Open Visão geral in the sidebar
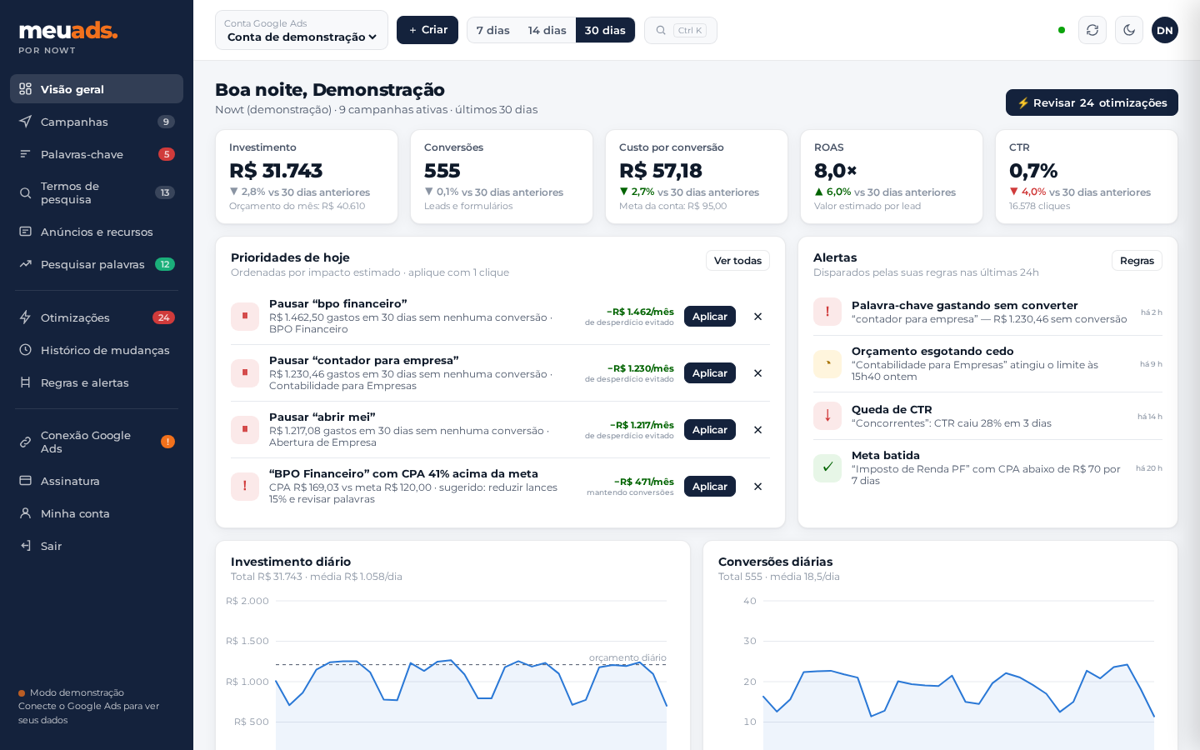Viewport: 1200px width, 750px height. tap(97, 89)
